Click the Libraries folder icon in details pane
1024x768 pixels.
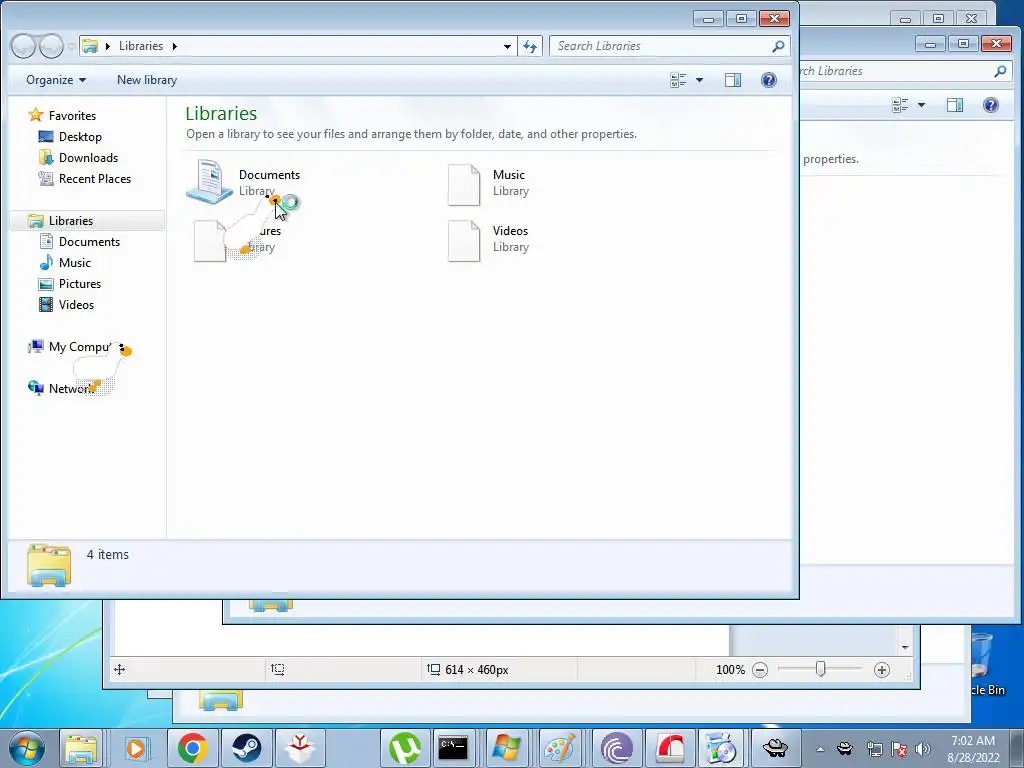click(x=49, y=564)
